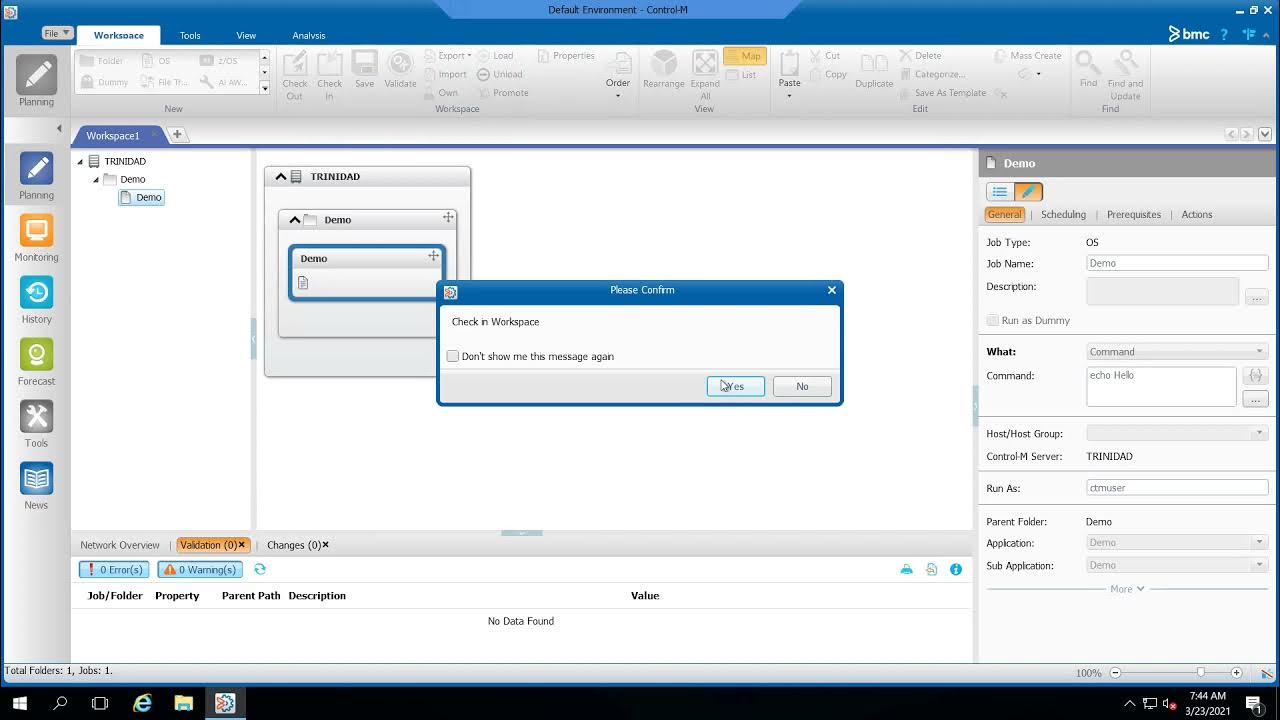Toggle the Warning(s) filter button
This screenshot has height=720, width=1280.
(x=200, y=569)
